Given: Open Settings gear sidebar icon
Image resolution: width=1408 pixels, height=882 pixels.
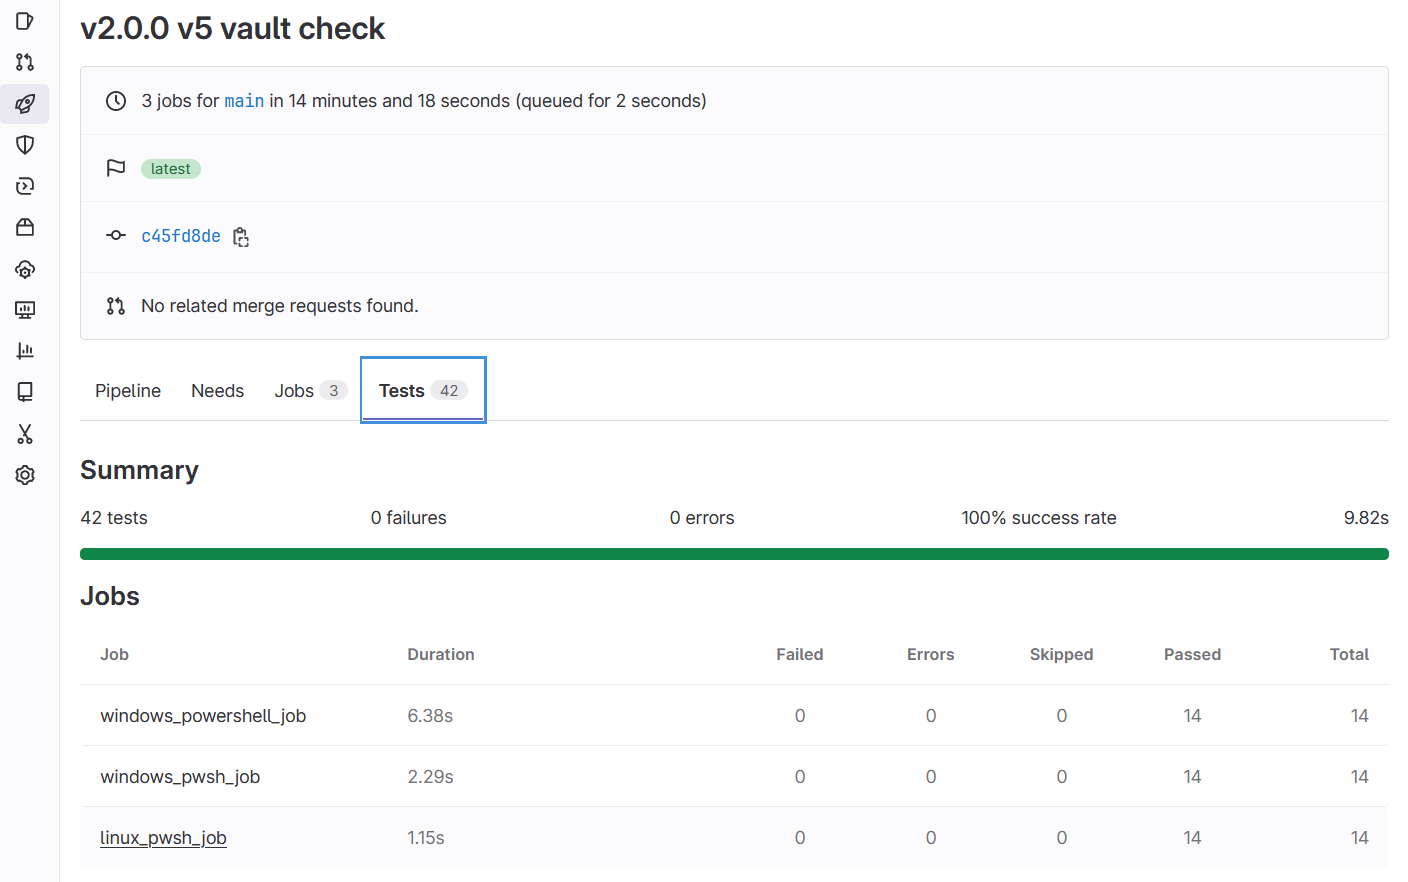Looking at the screenshot, I should 25,475.
